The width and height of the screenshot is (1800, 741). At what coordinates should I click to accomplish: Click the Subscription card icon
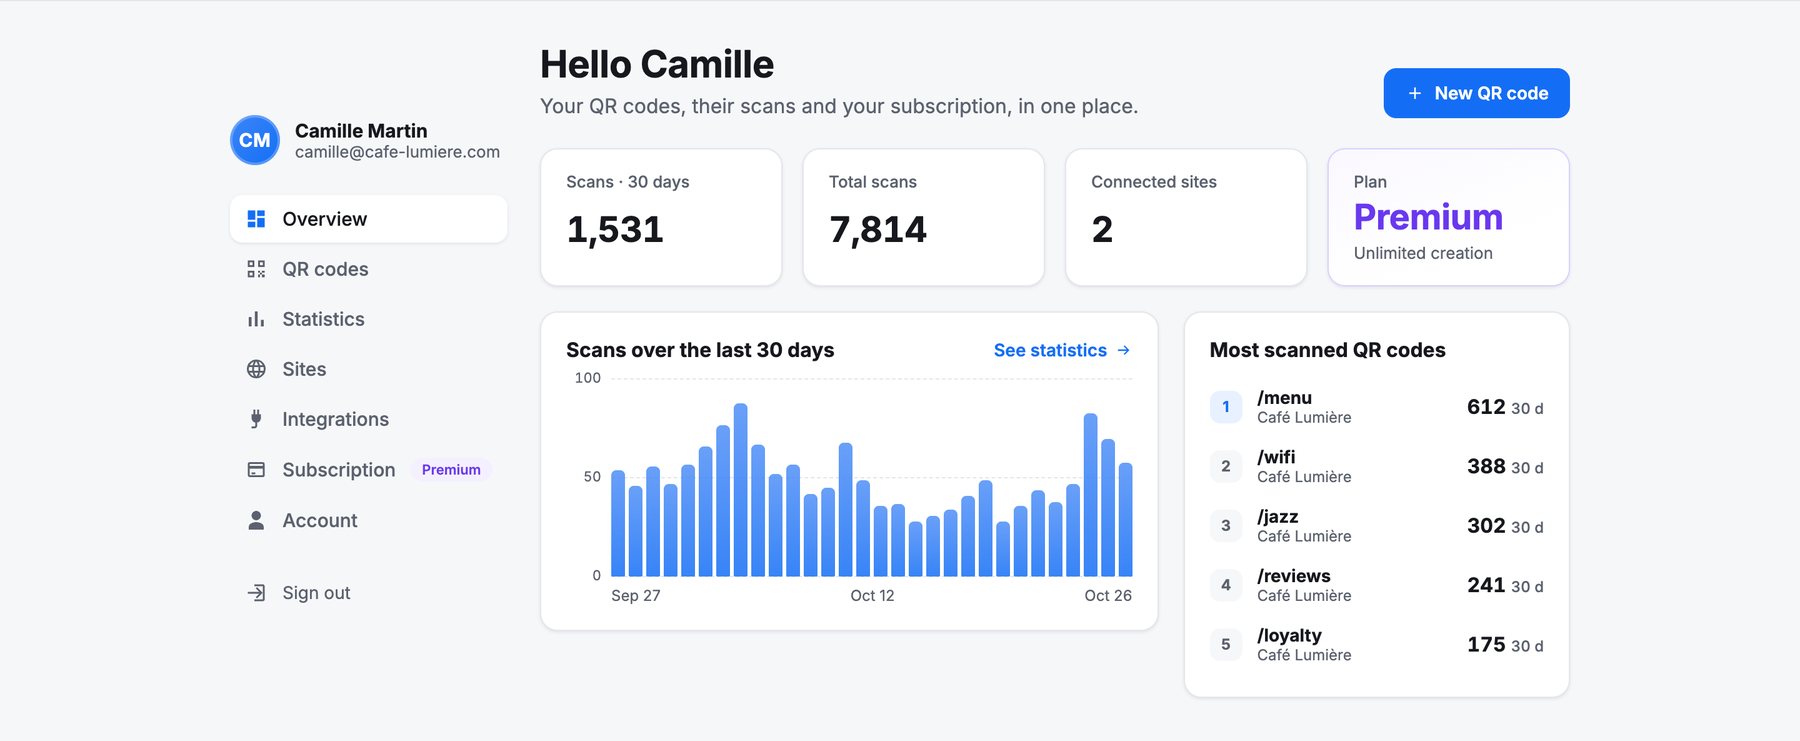coord(256,470)
